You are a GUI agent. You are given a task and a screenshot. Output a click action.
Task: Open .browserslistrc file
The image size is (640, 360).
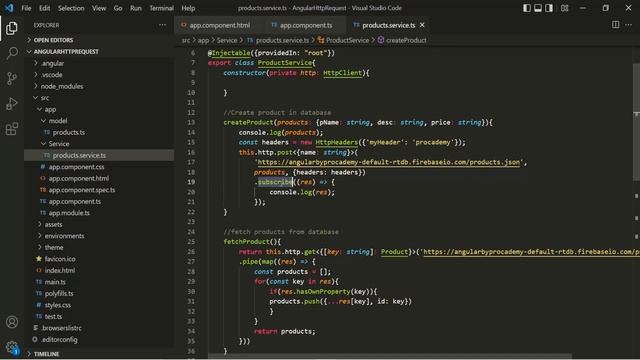click(99, 328)
